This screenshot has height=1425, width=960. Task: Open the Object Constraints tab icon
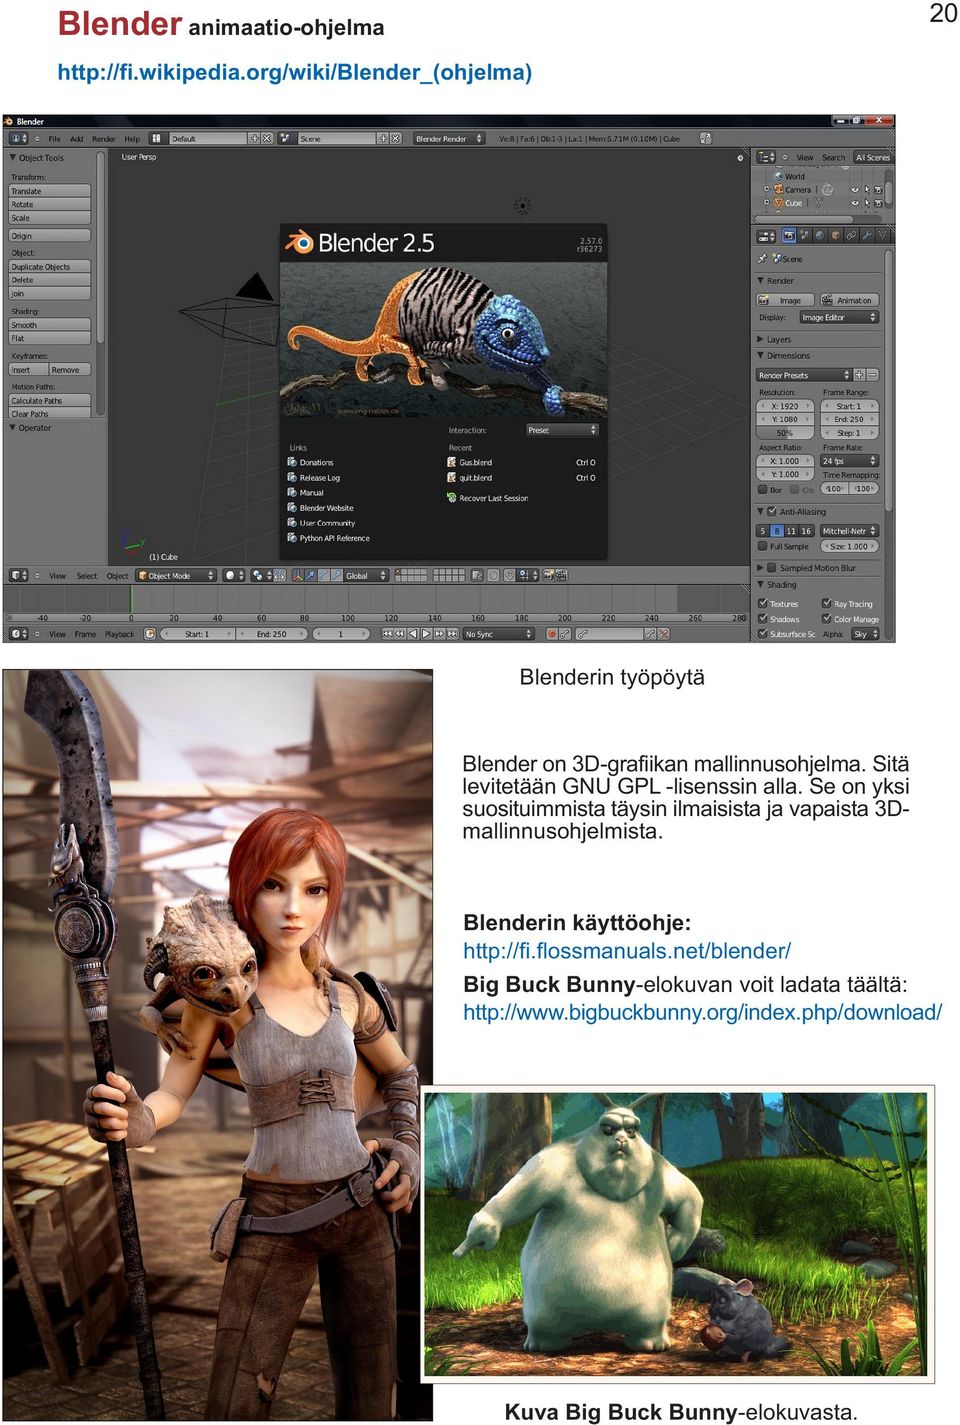pyautogui.click(x=851, y=236)
